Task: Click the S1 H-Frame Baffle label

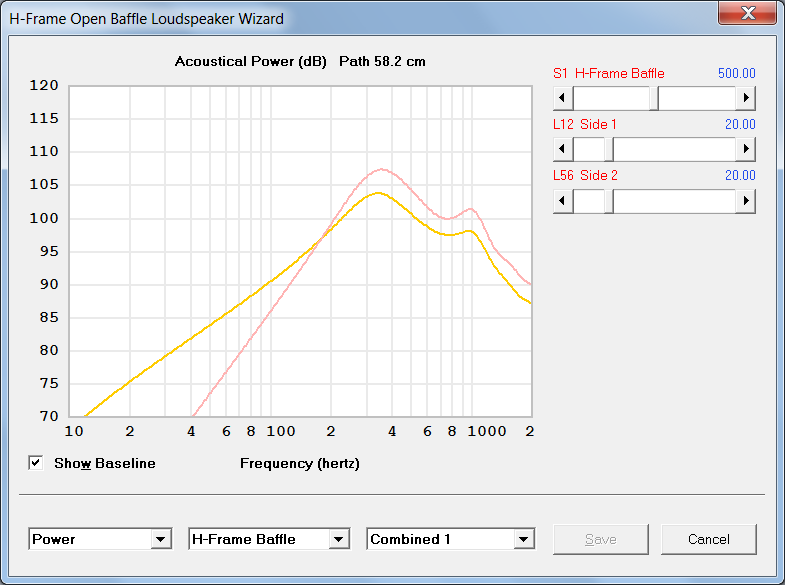Action: 609,74
